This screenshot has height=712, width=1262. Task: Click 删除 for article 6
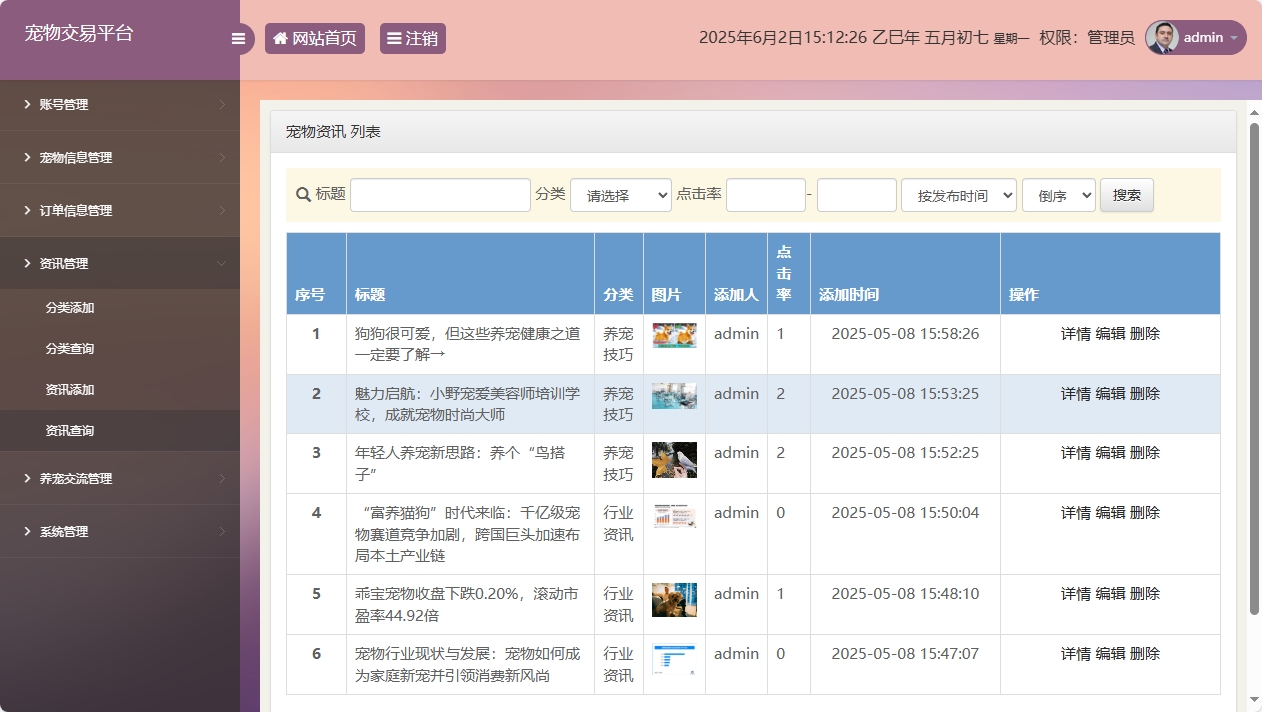[x=1145, y=654]
